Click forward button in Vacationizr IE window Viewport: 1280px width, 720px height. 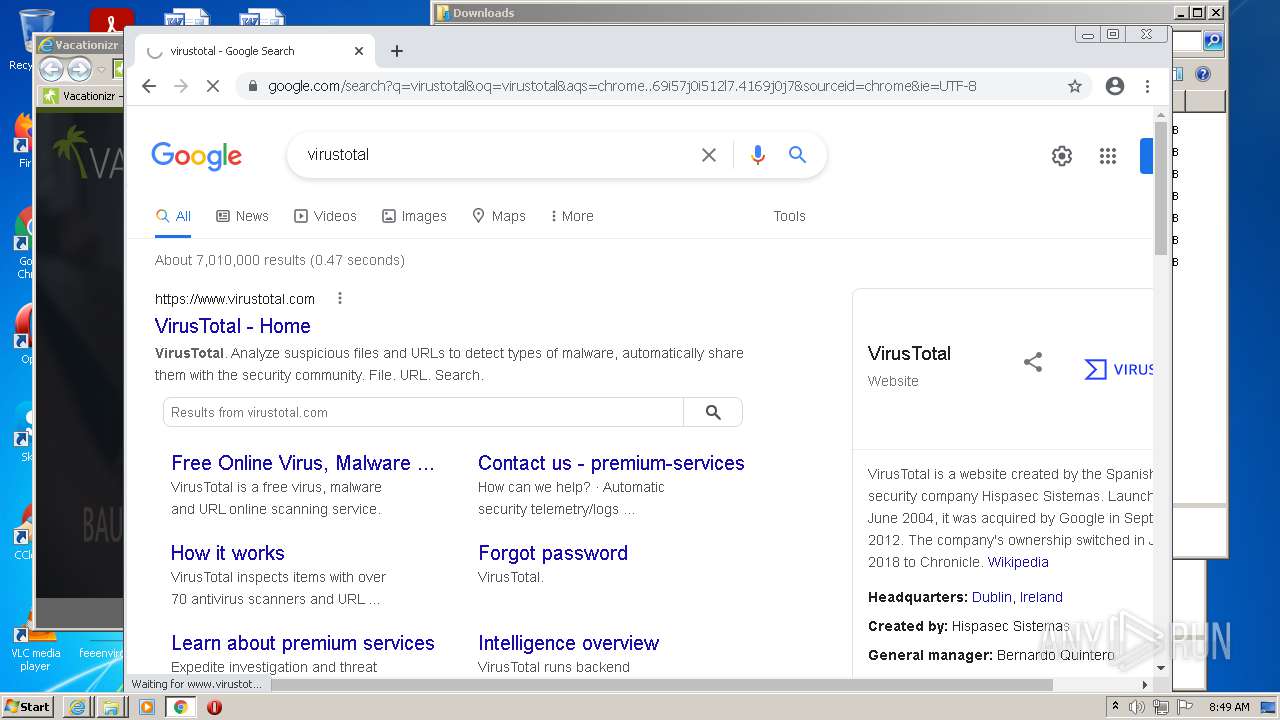coord(79,69)
